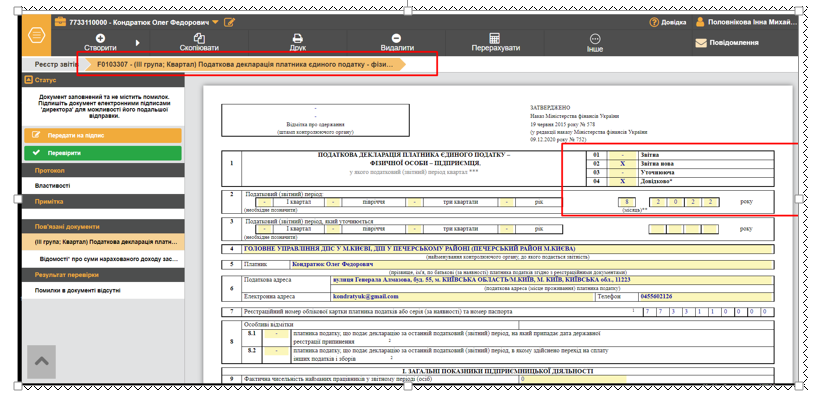Mark I квартал in reporting period row 2
This screenshot has height=398, width=819.
[x=265, y=202]
